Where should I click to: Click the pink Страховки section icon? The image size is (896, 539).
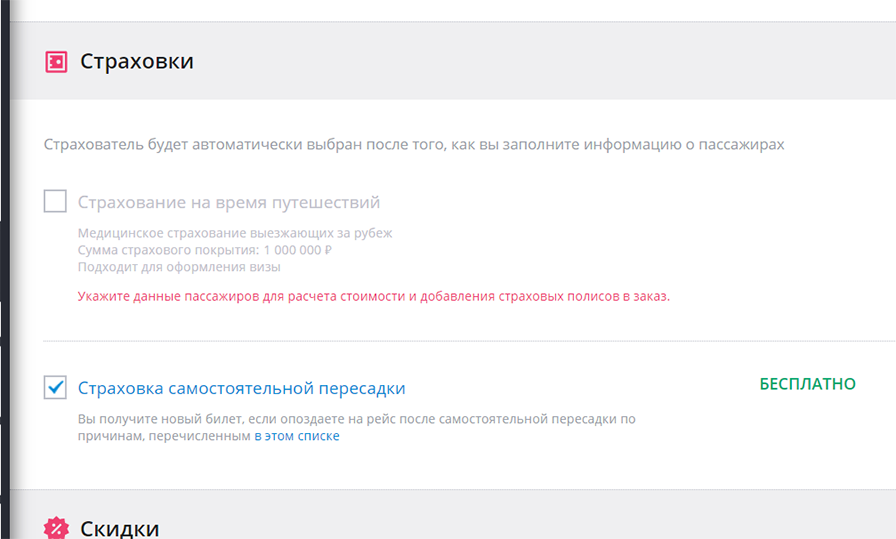(56, 62)
